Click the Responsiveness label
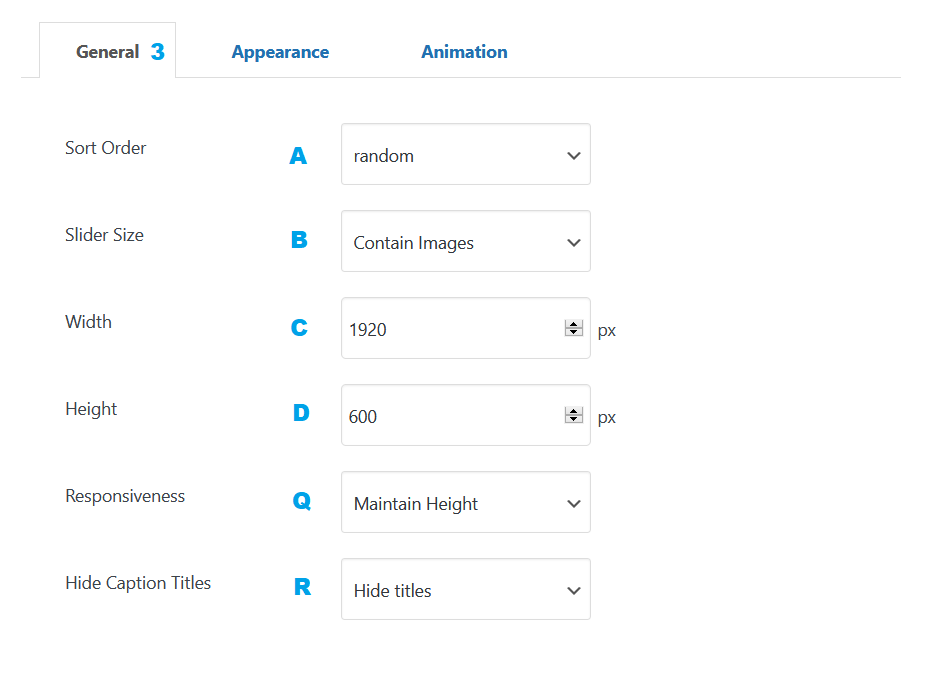Screen dimensions: 930x683 (x=125, y=496)
